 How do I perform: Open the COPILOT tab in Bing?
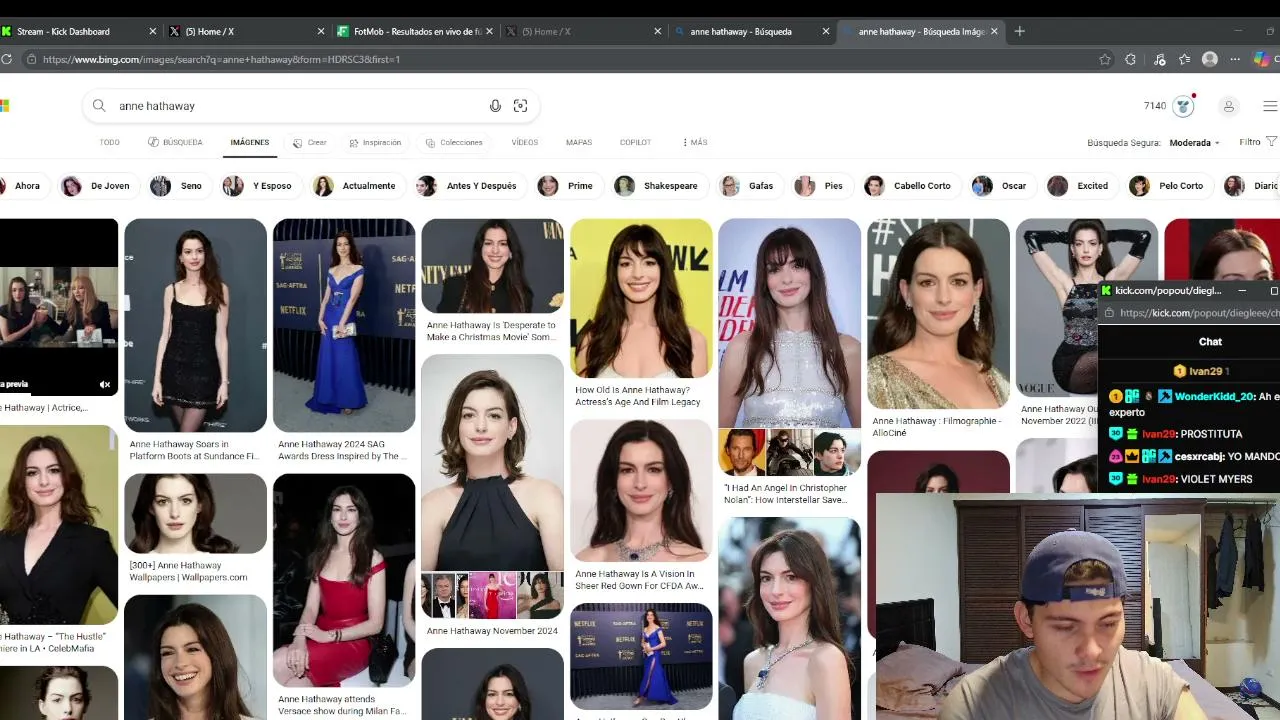click(x=635, y=142)
